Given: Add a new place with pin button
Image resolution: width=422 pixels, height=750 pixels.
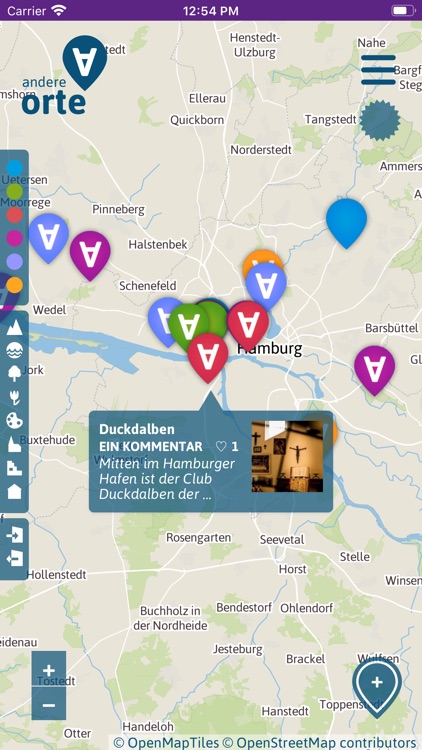Looking at the screenshot, I should tap(377, 687).
